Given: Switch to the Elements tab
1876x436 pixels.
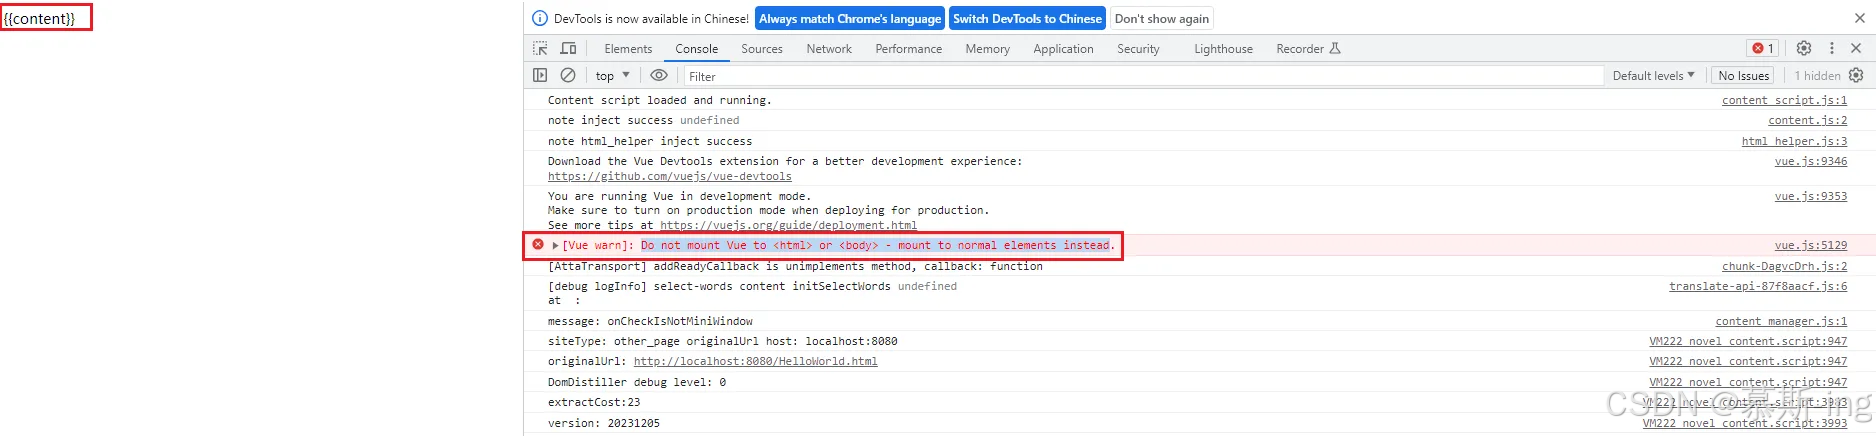Looking at the screenshot, I should (x=628, y=48).
